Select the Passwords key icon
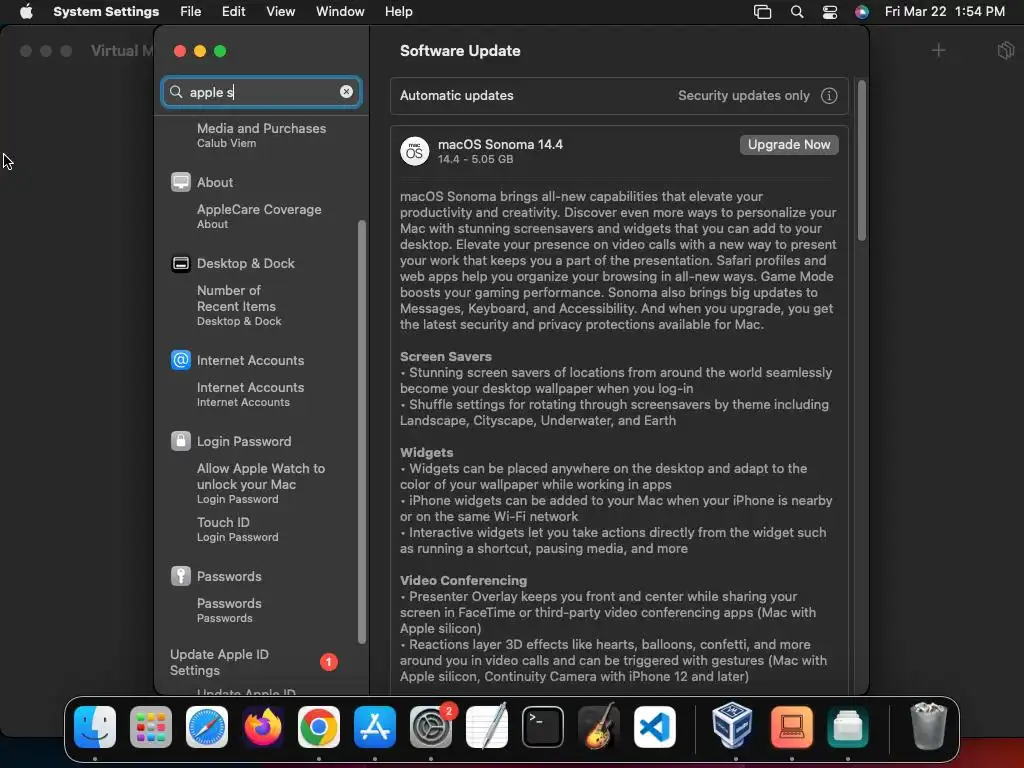 [181, 576]
